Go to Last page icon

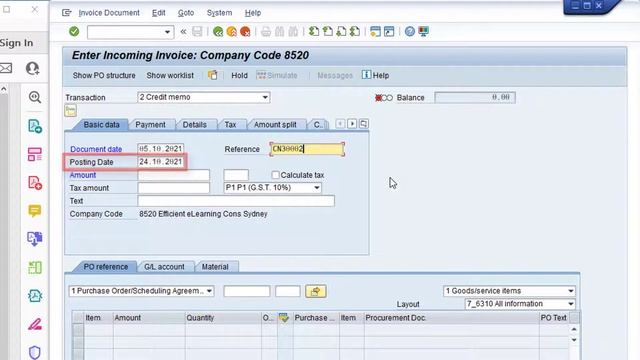click(x=355, y=31)
